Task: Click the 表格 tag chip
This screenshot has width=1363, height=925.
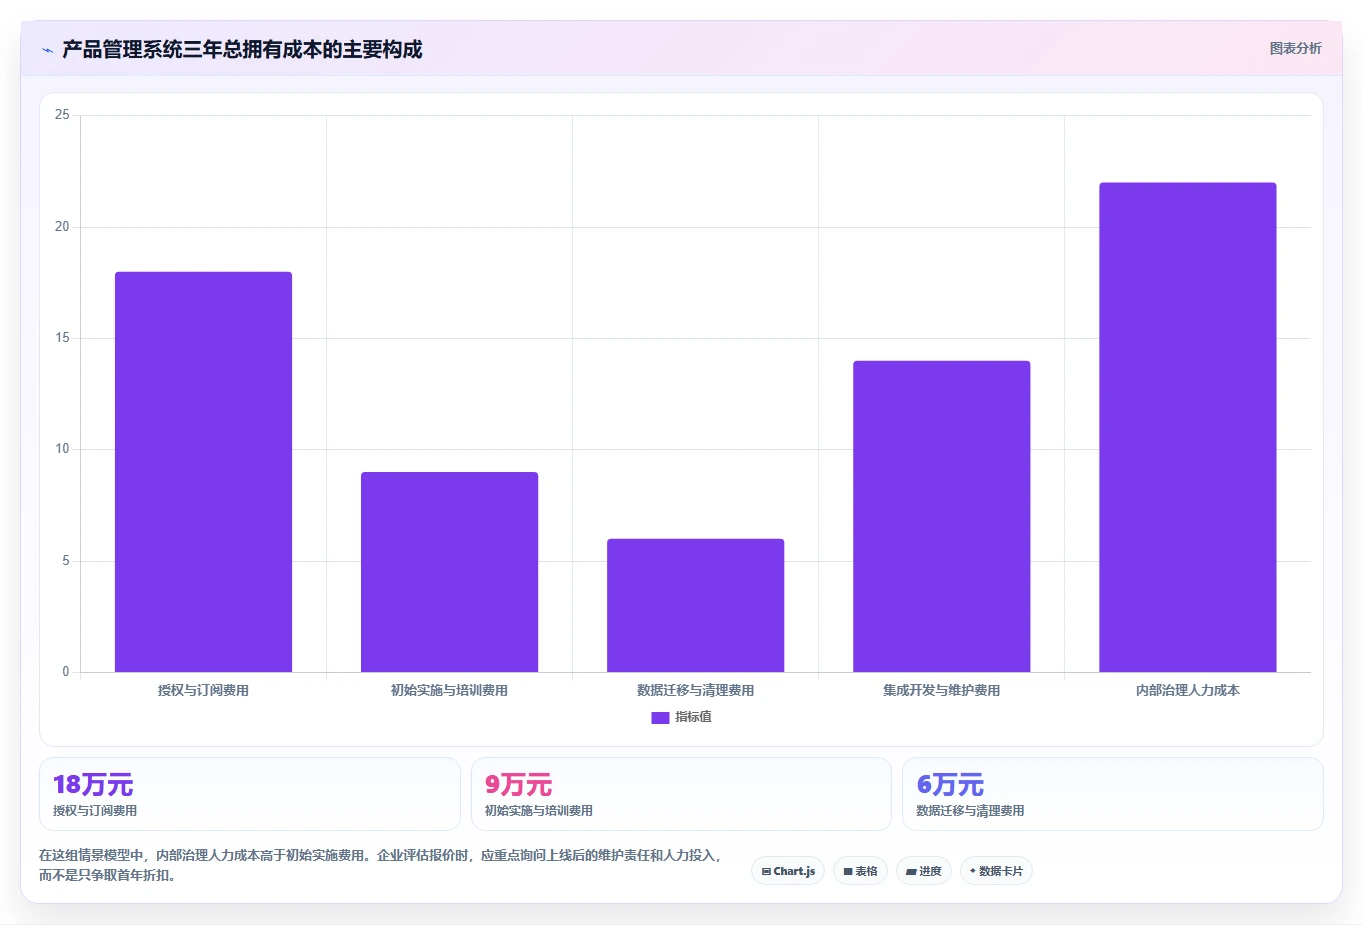Action: point(860,871)
